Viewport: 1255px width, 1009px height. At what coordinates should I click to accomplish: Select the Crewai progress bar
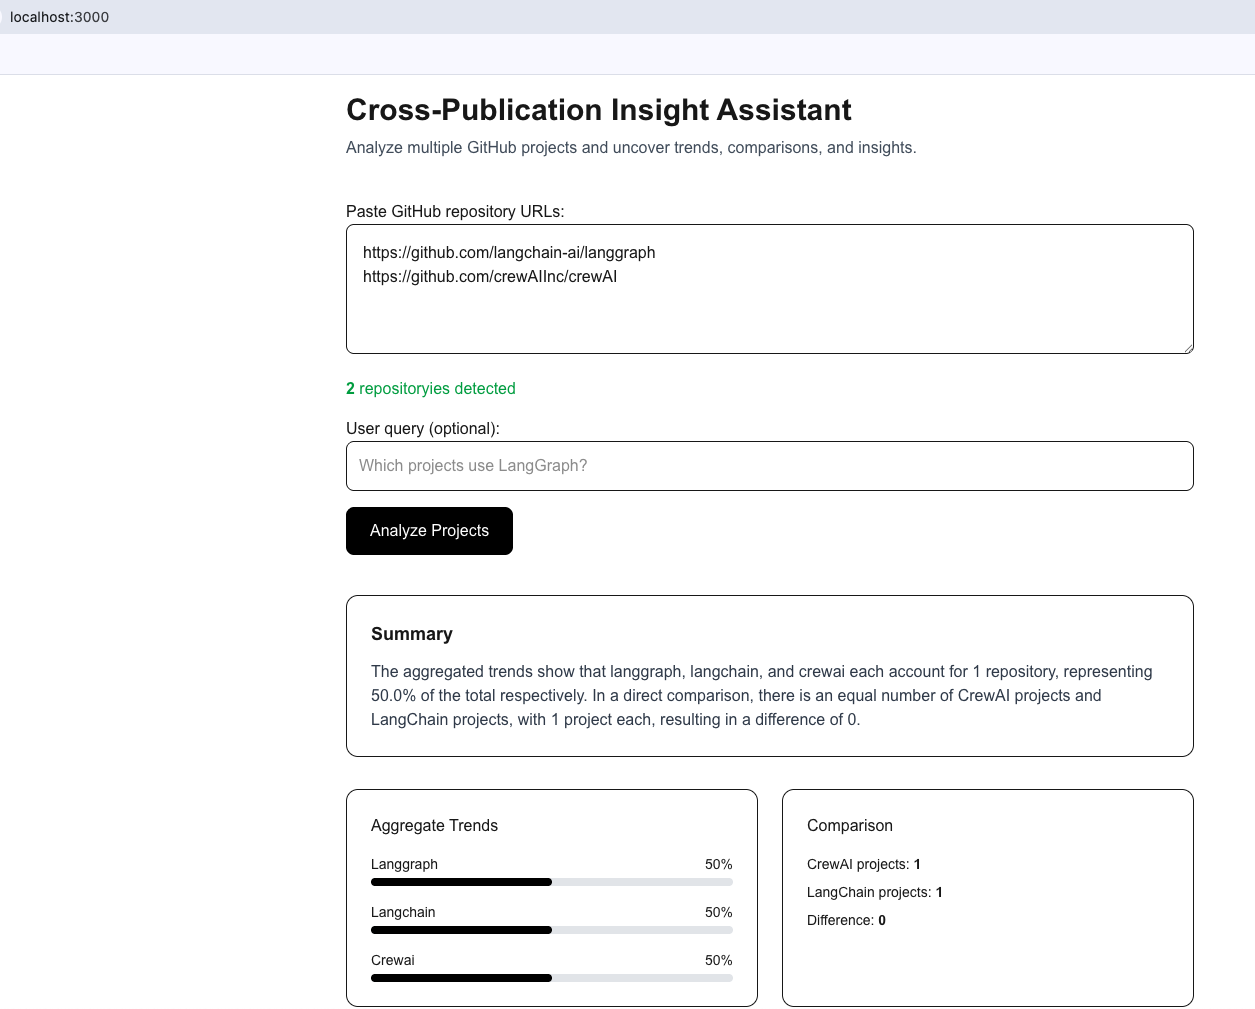[551, 978]
